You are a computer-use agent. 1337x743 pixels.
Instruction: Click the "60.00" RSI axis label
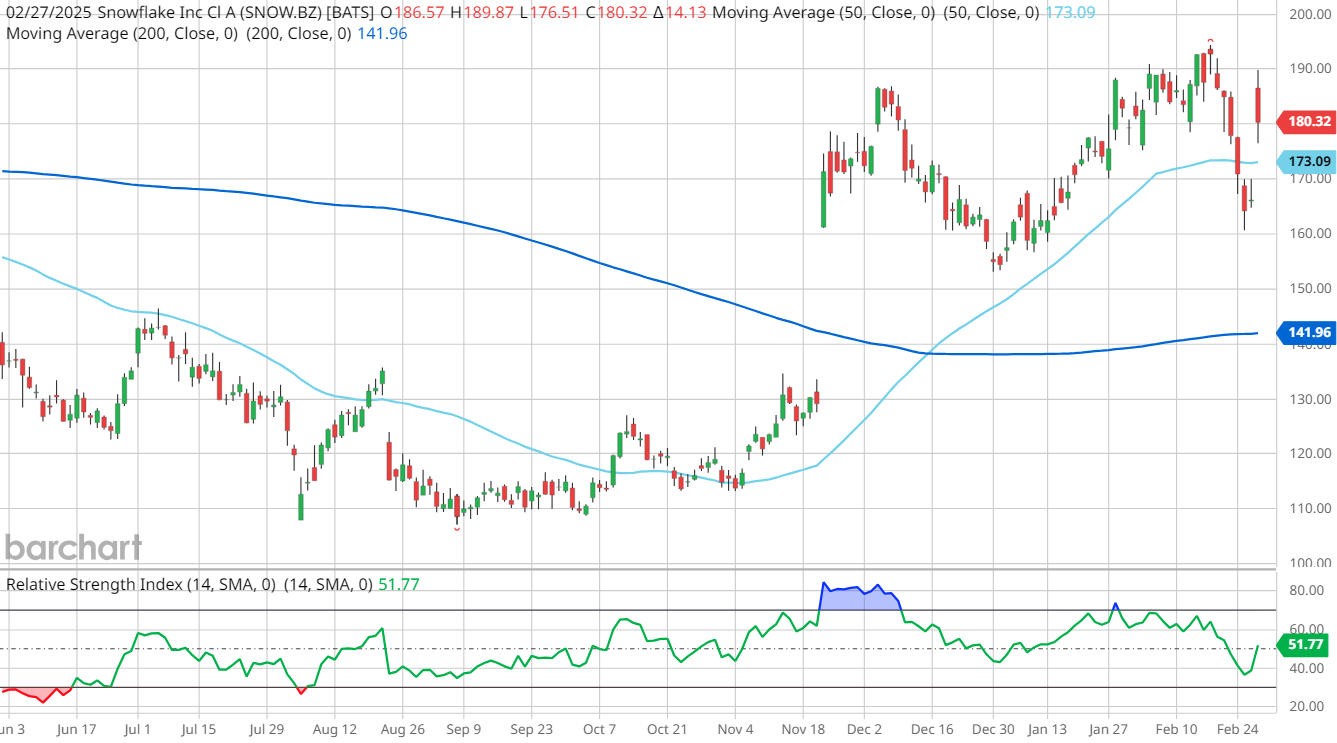tap(1307, 630)
